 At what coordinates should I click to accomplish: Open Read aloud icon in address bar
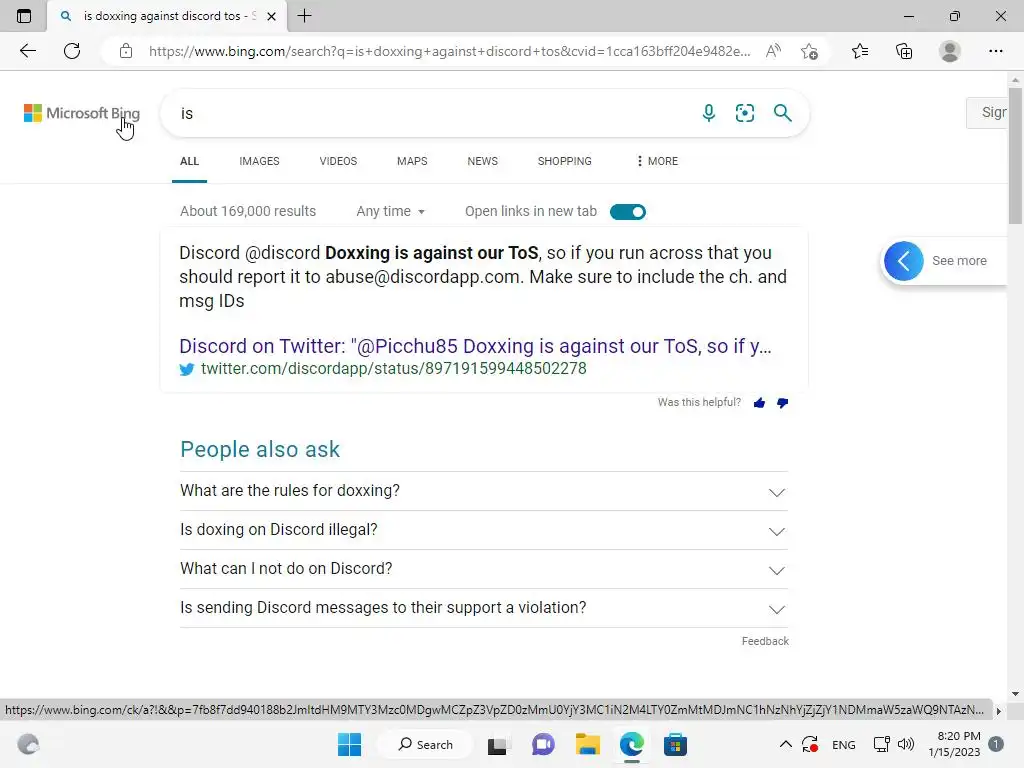[773, 51]
